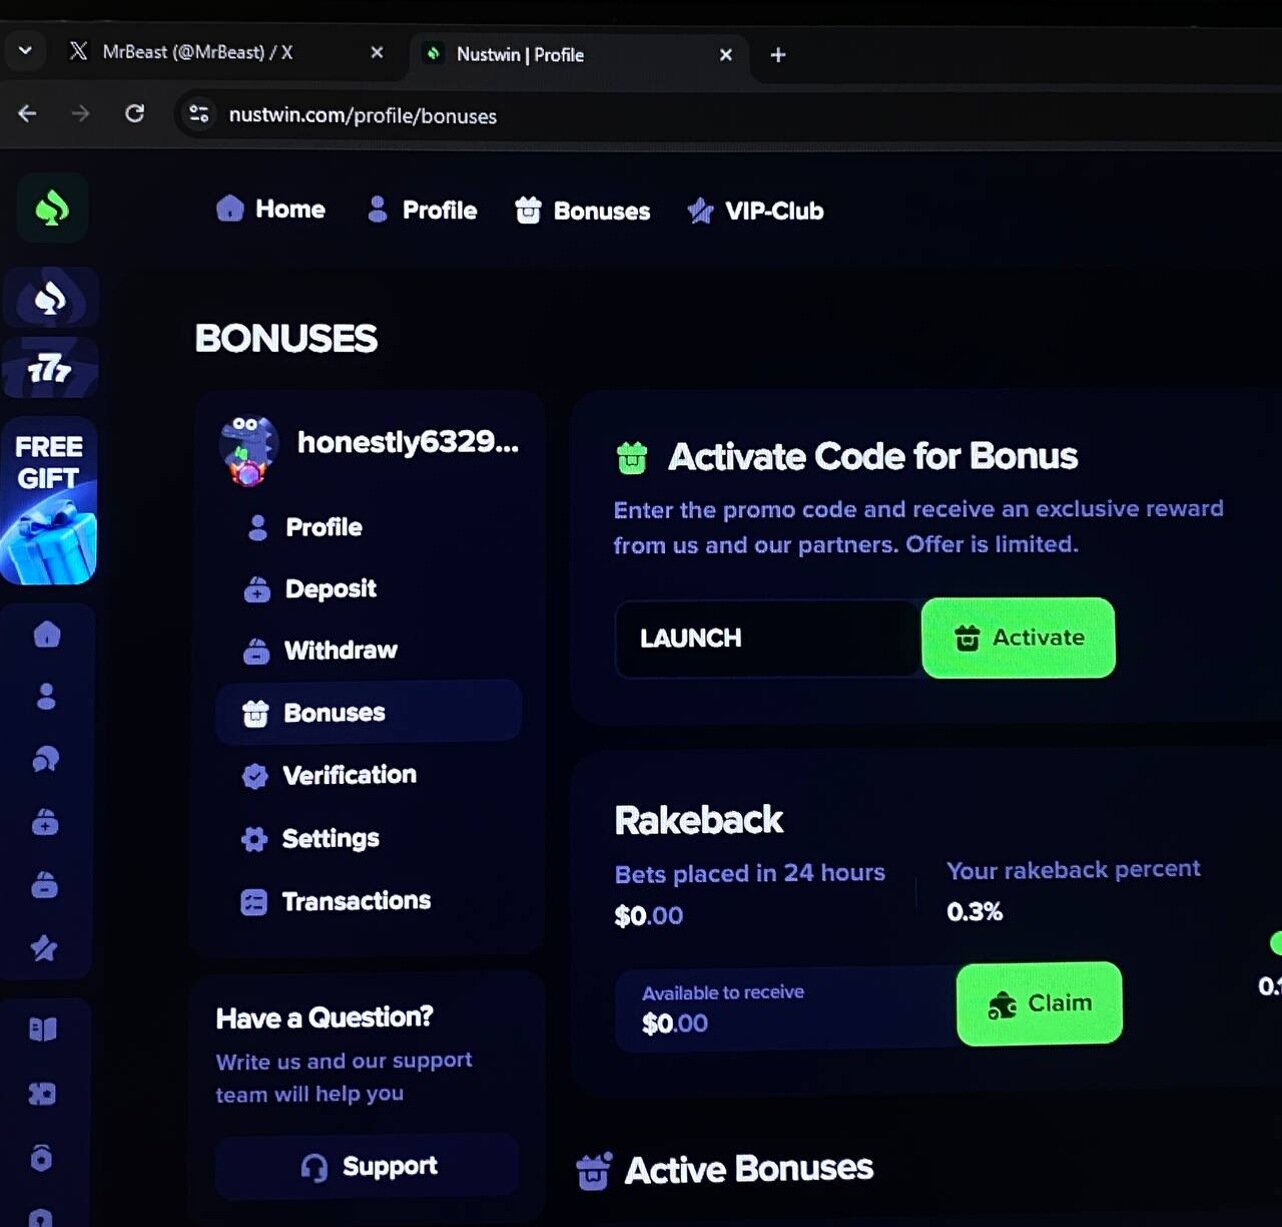Click the $0.00 under Bets placed in 24 hours

[x=649, y=916]
